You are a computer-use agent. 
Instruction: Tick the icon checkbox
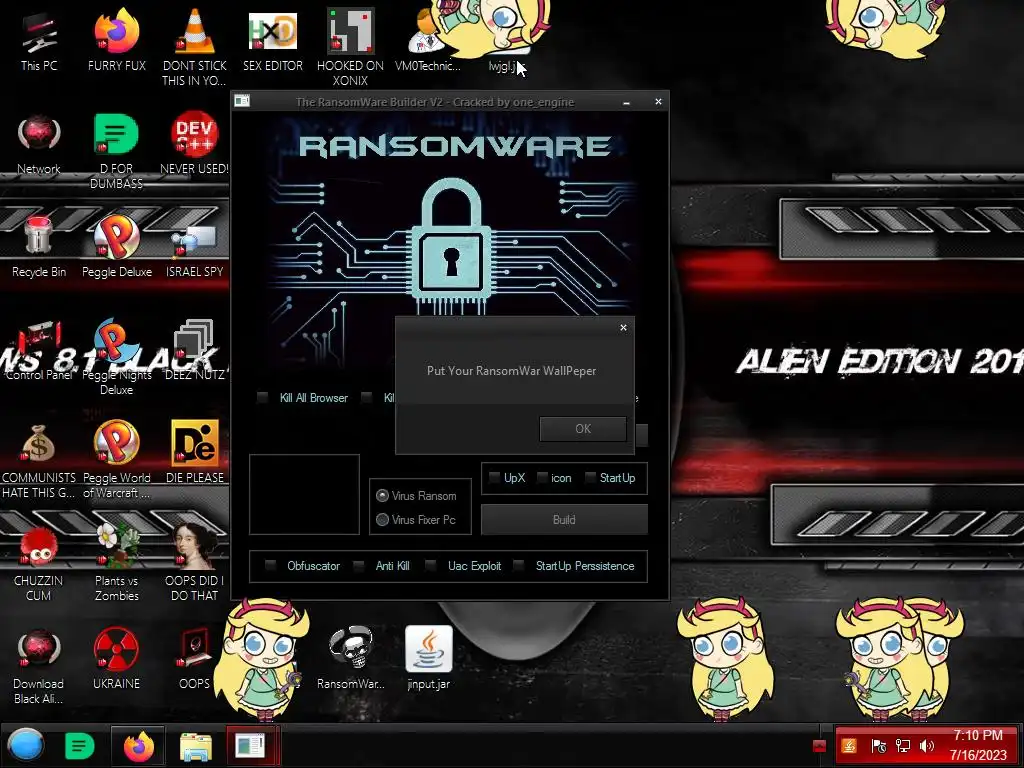(542, 478)
